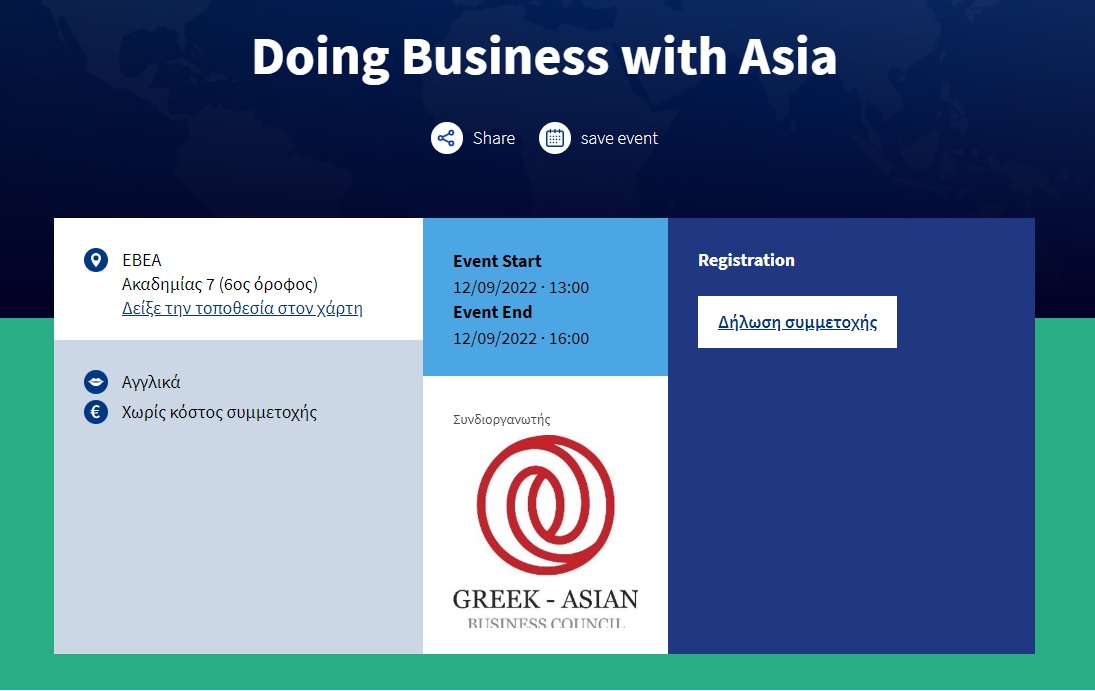The image size is (1095, 691).
Task: Click the Event End label
Action: [x=492, y=312]
